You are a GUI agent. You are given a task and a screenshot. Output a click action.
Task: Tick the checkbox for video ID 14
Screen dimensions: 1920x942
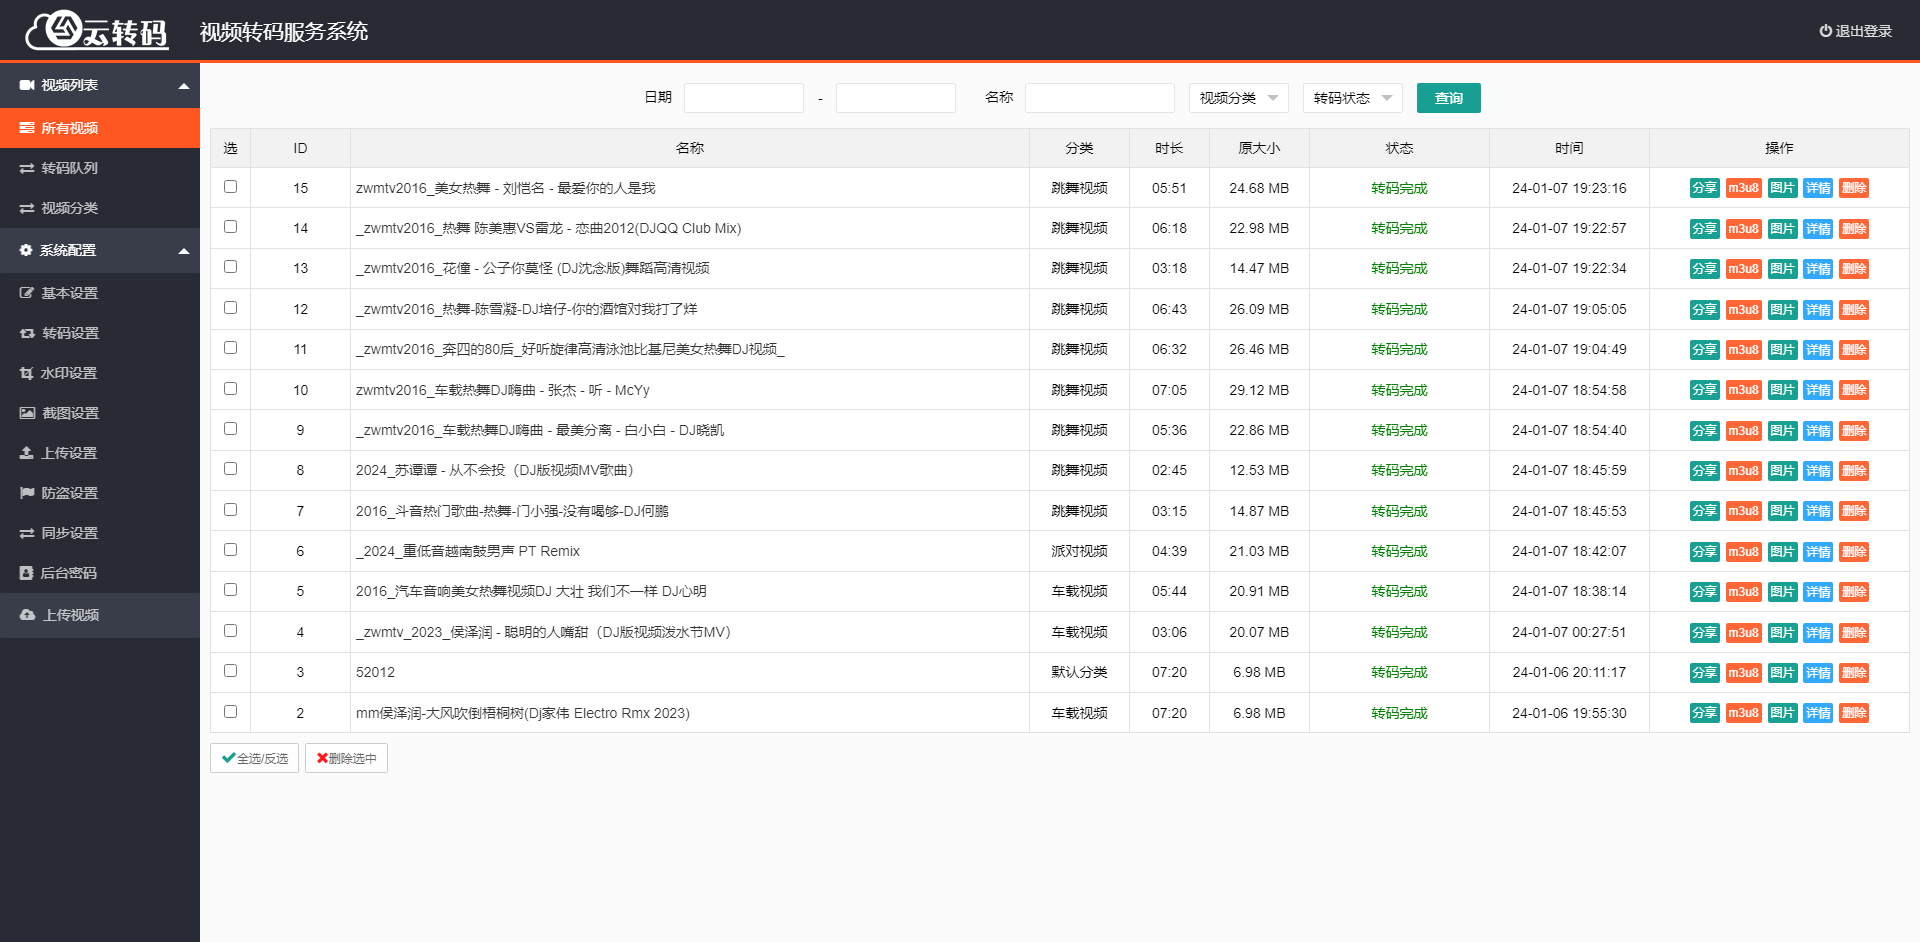coord(230,226)
